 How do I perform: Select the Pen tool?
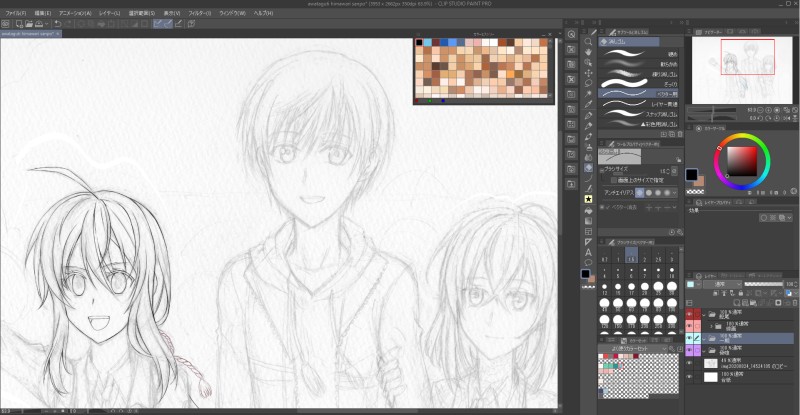point(588,115)
